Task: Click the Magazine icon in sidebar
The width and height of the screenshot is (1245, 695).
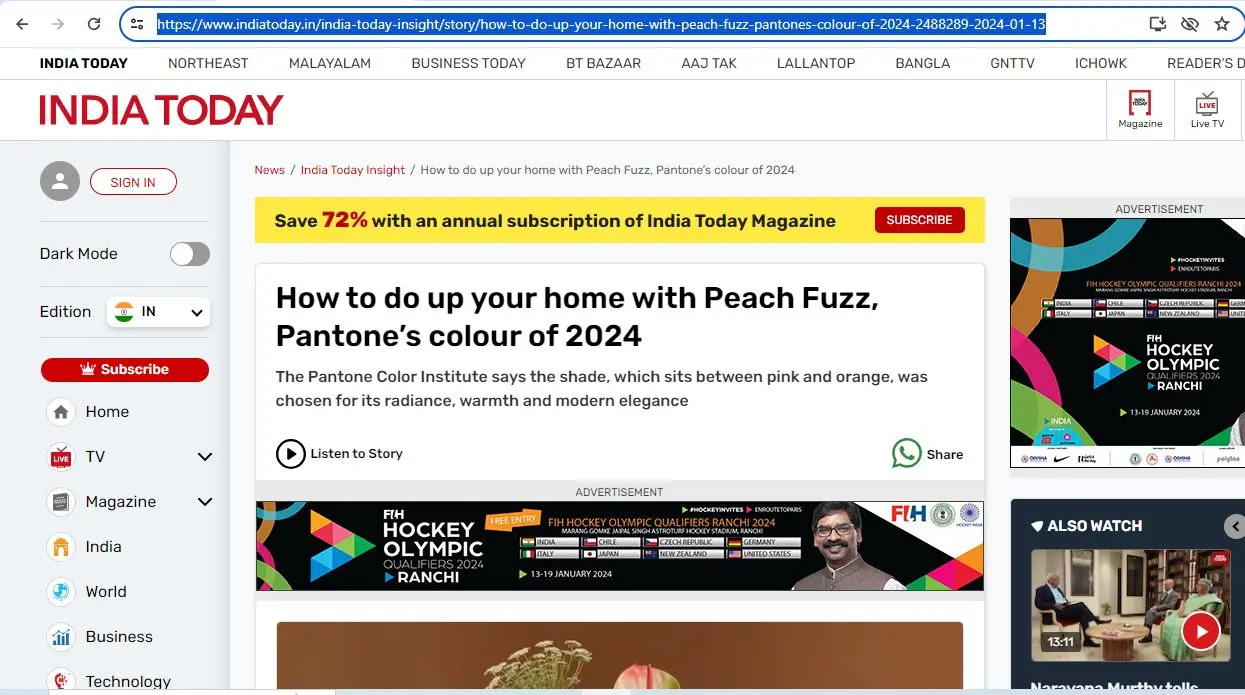Action: [x=61, y=502]
